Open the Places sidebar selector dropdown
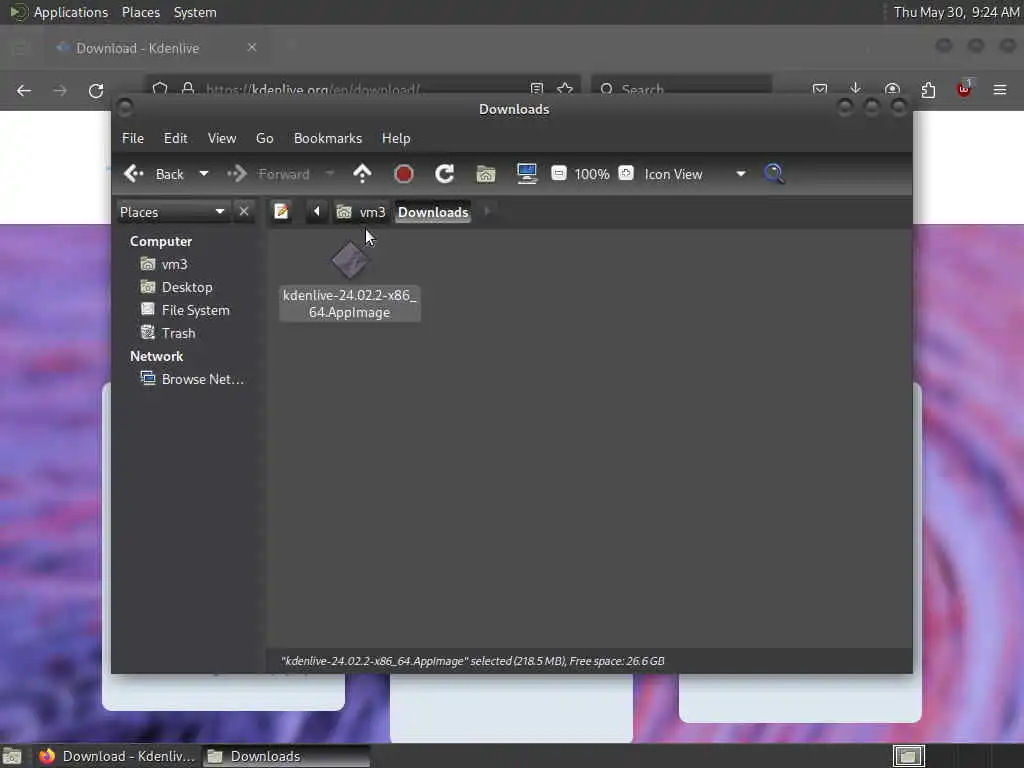Image resolution: width=1024 pixels, height=768 pixels. (x=172, y=212)
